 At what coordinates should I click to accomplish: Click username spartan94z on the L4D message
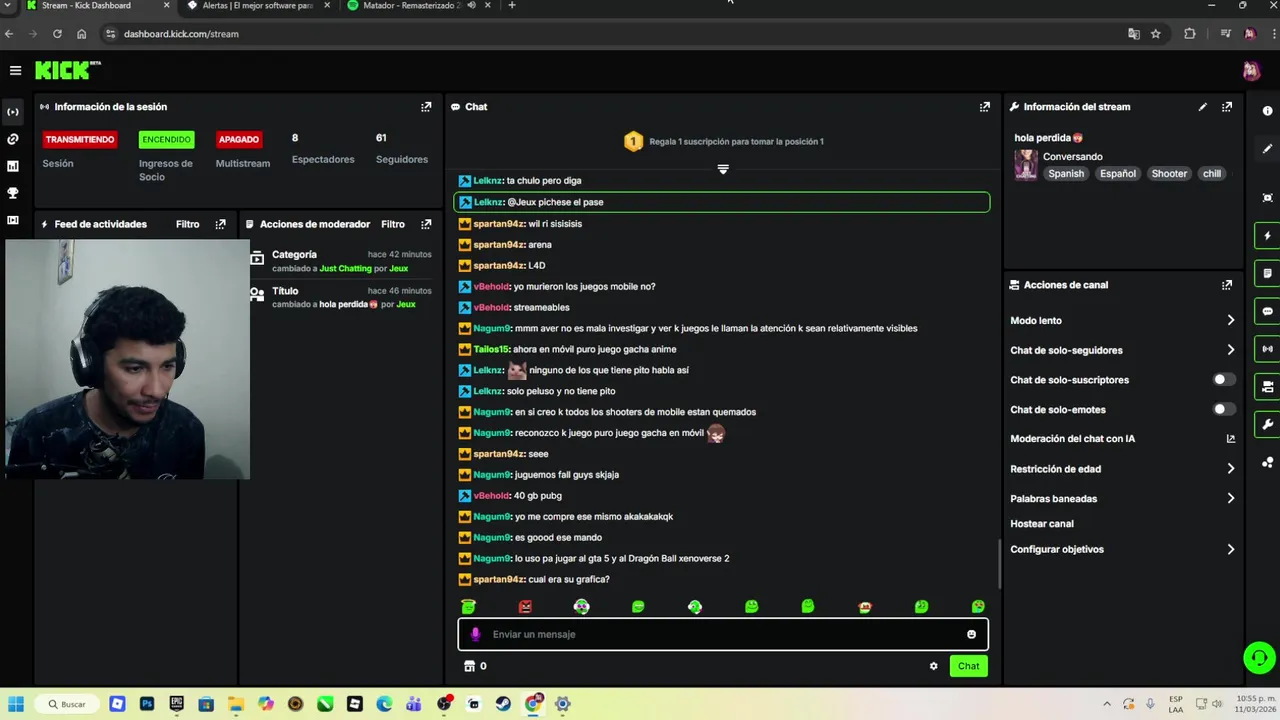pos(499,265)
